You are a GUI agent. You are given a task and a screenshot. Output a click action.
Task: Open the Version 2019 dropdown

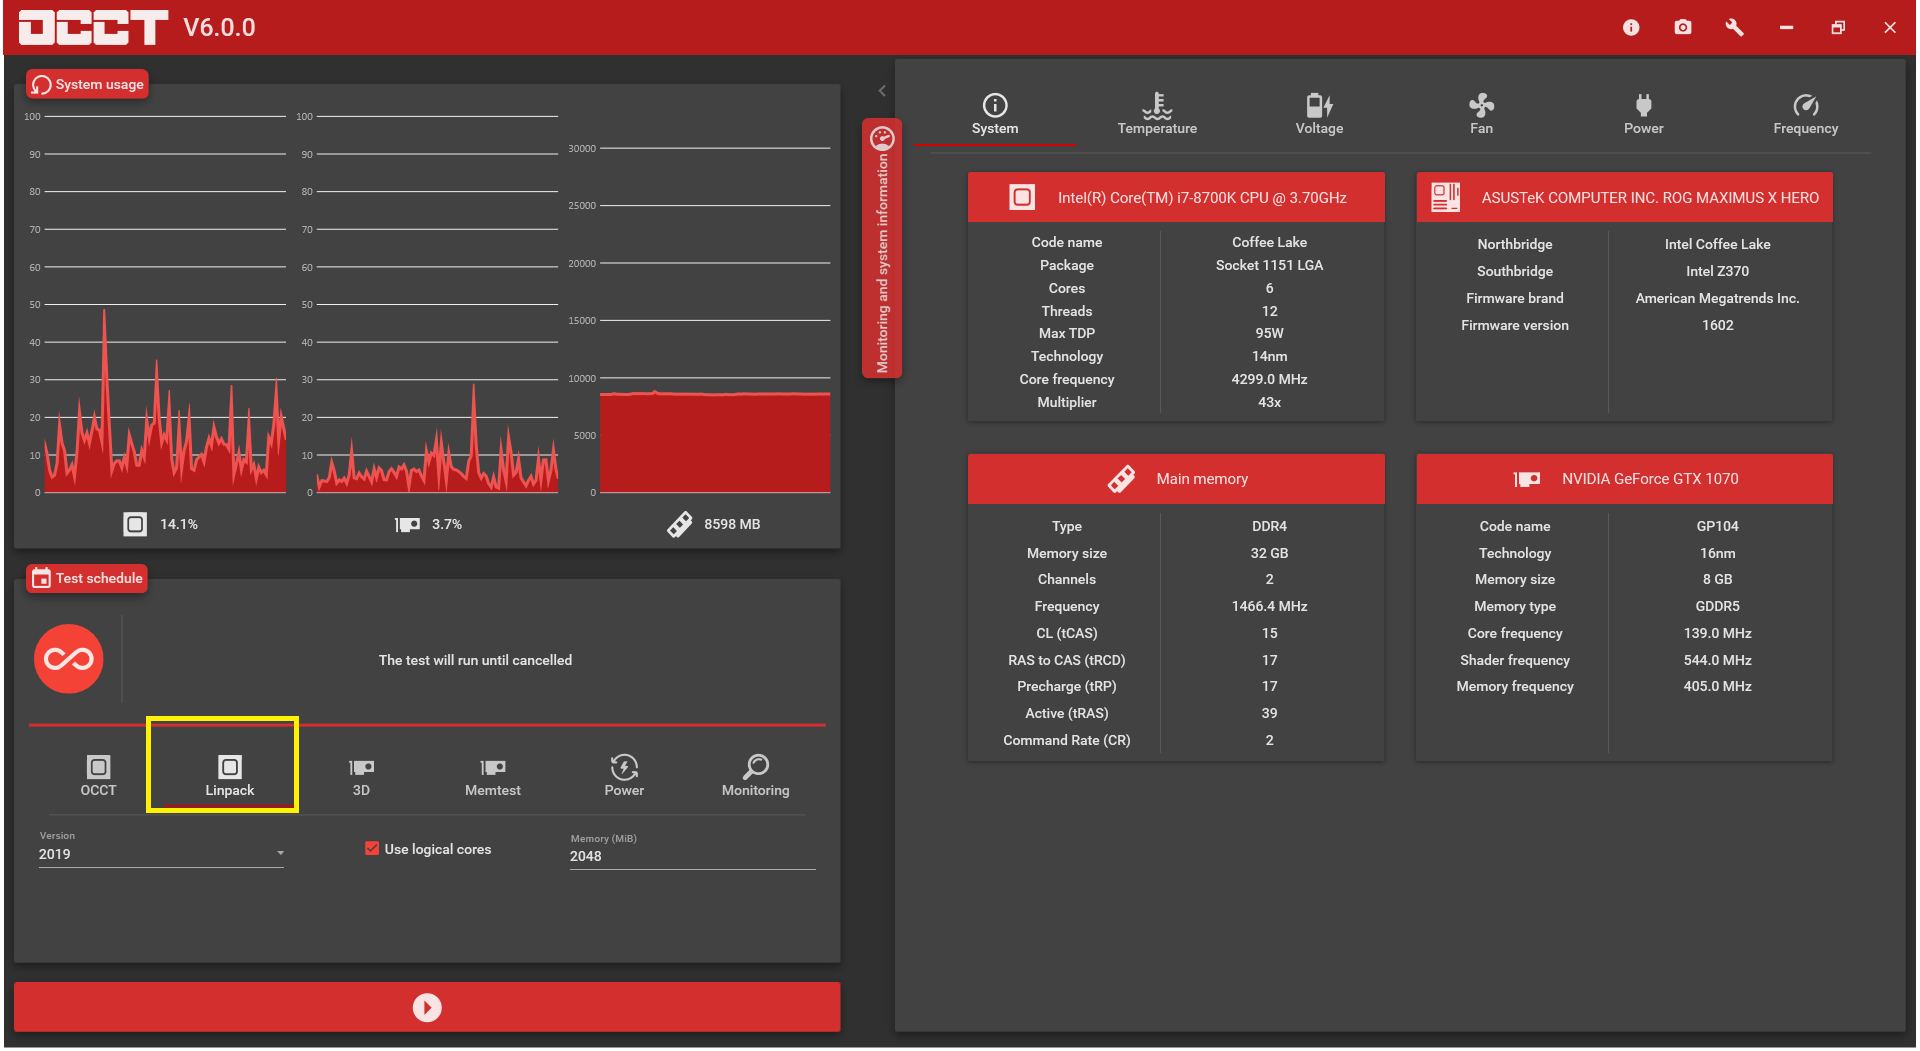click(161, 854)
